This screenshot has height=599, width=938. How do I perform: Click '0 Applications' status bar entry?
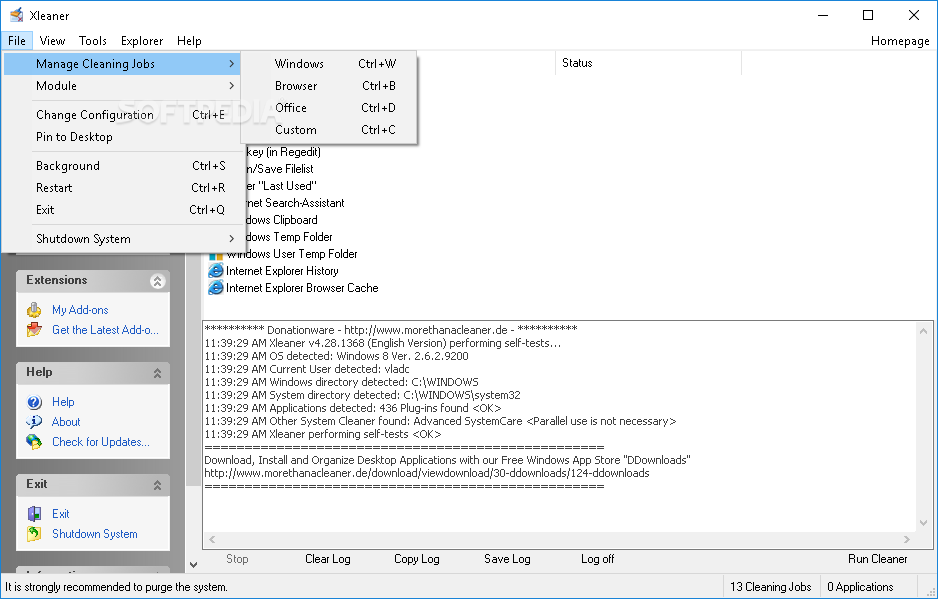click(x=860, y=587)
